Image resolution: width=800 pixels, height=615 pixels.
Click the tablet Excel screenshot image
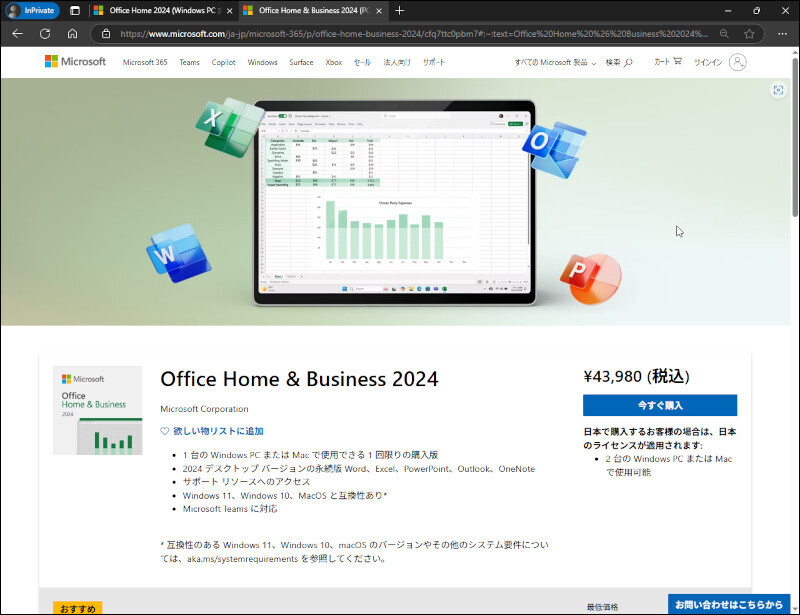point(395,202)
